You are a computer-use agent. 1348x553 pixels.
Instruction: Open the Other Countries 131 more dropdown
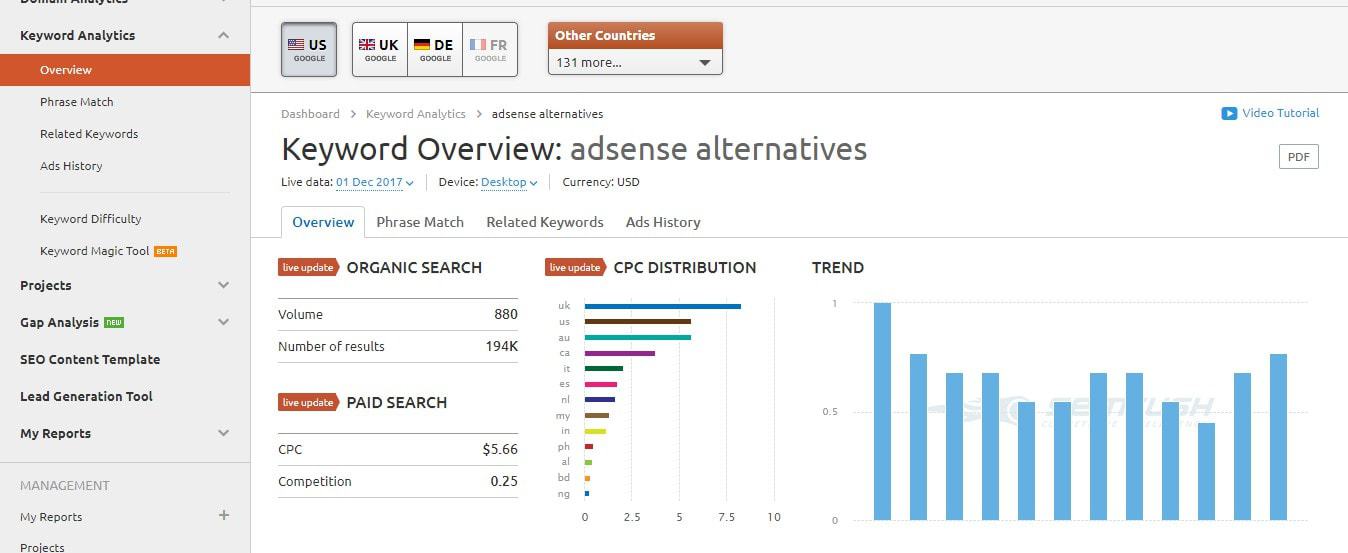coord(635,62)
